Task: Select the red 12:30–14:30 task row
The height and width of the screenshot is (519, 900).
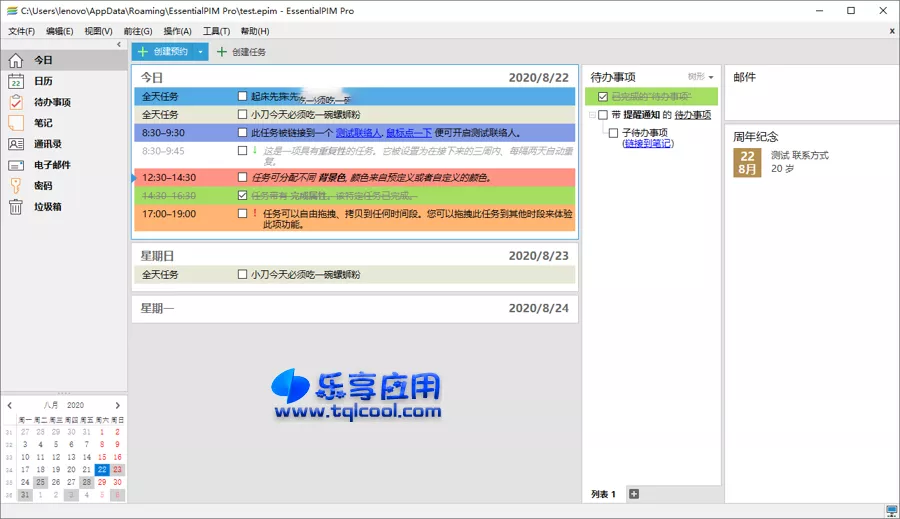Action: (x=355, y=177)
